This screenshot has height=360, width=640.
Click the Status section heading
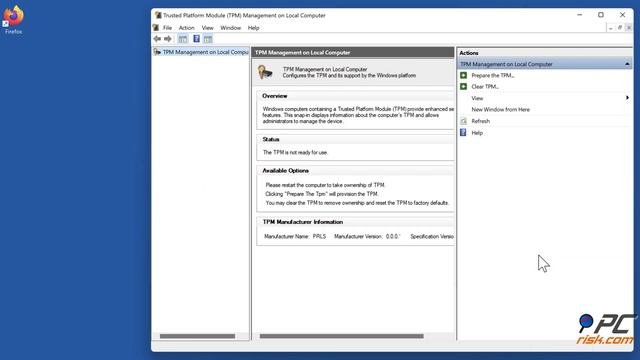coord(271,139)
